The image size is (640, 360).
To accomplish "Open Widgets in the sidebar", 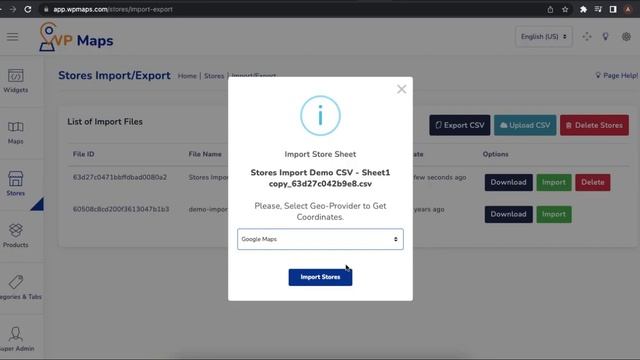I will tap(16, 81).
